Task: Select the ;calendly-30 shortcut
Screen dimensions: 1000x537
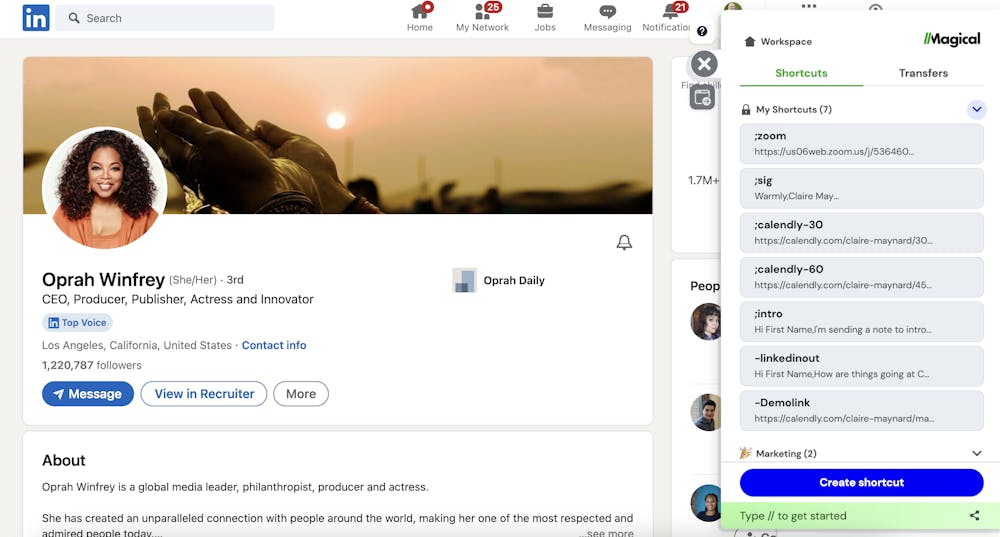Action: click(x=862, y=233)
